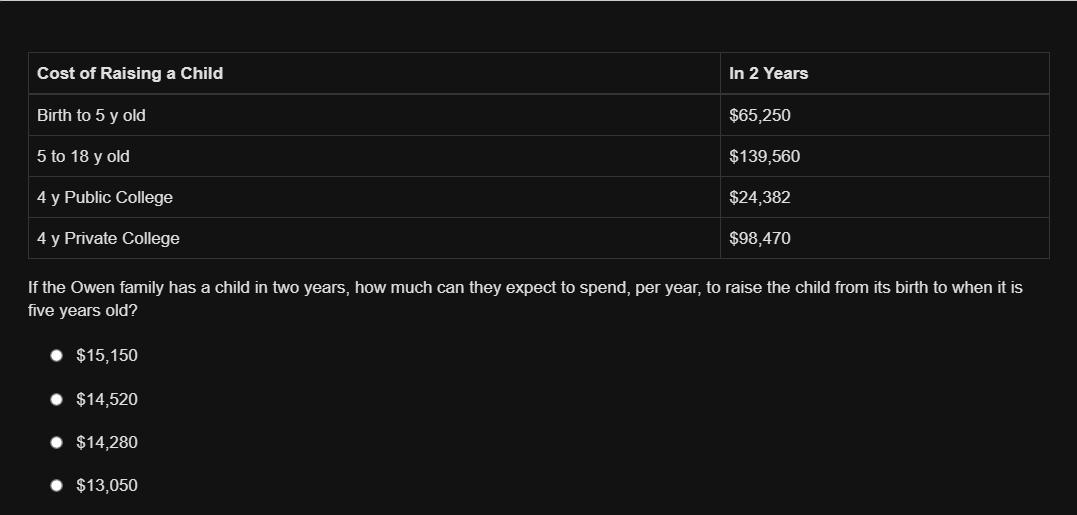Click the Birth to 5 y old row

[x=538, y=115]
